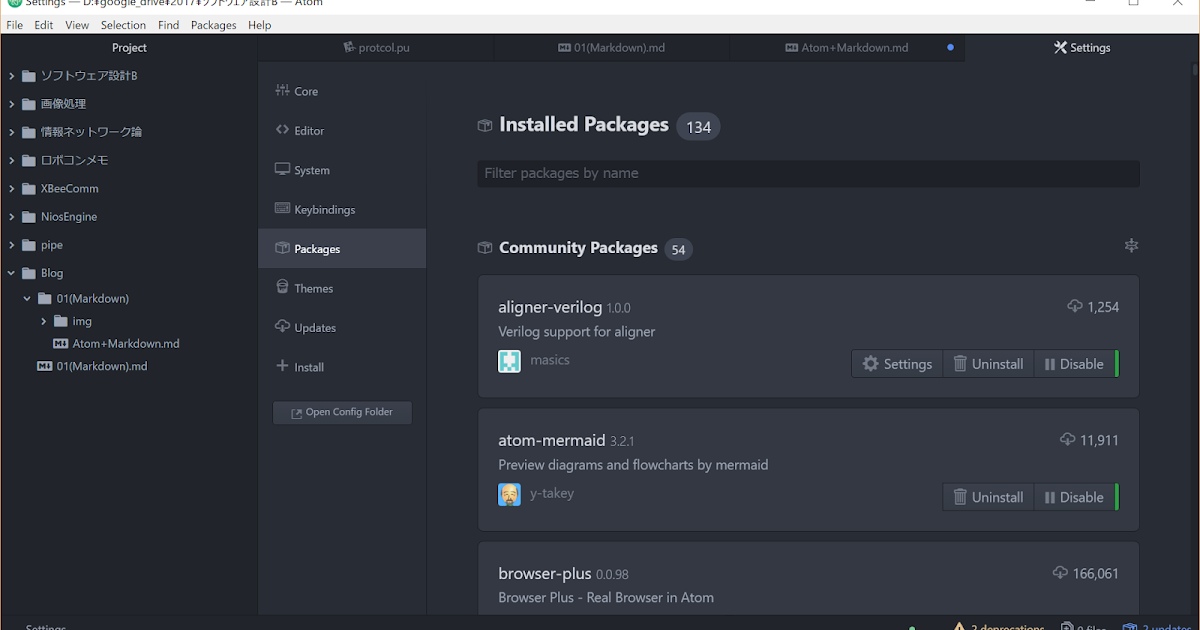The width and height of the screenshot is (1200, 630).
Task: Open the Editor settings section
Action: [342, 130]
